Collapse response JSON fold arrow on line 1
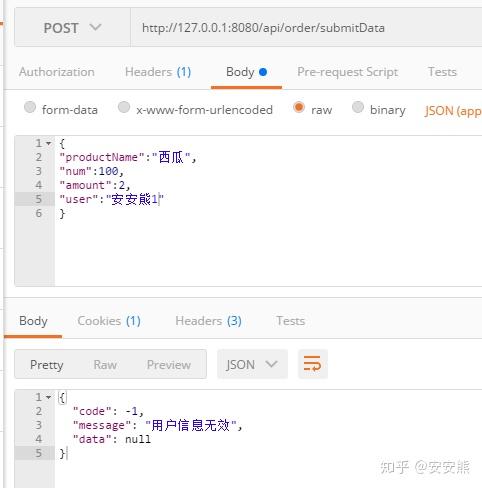The image size is (482, 488). [x=49, y=397]
